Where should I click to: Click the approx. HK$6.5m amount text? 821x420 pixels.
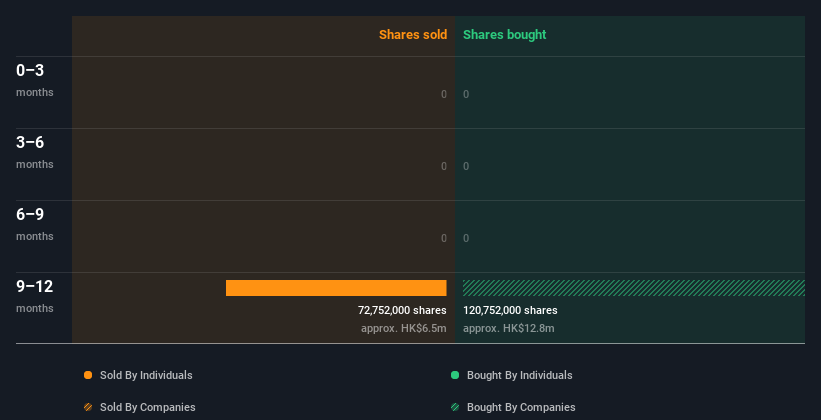coord(404,328)
